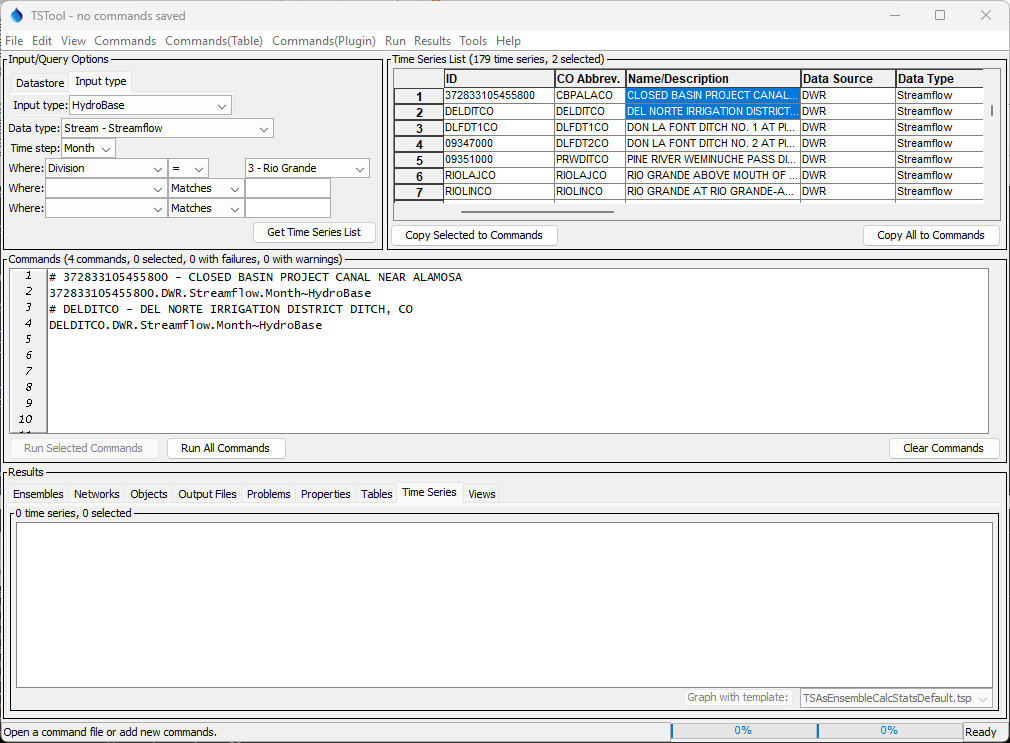Open the Views results tab
Viewport: 1010px width, 743px height.
pyautogui.click(x=482, y=494)
